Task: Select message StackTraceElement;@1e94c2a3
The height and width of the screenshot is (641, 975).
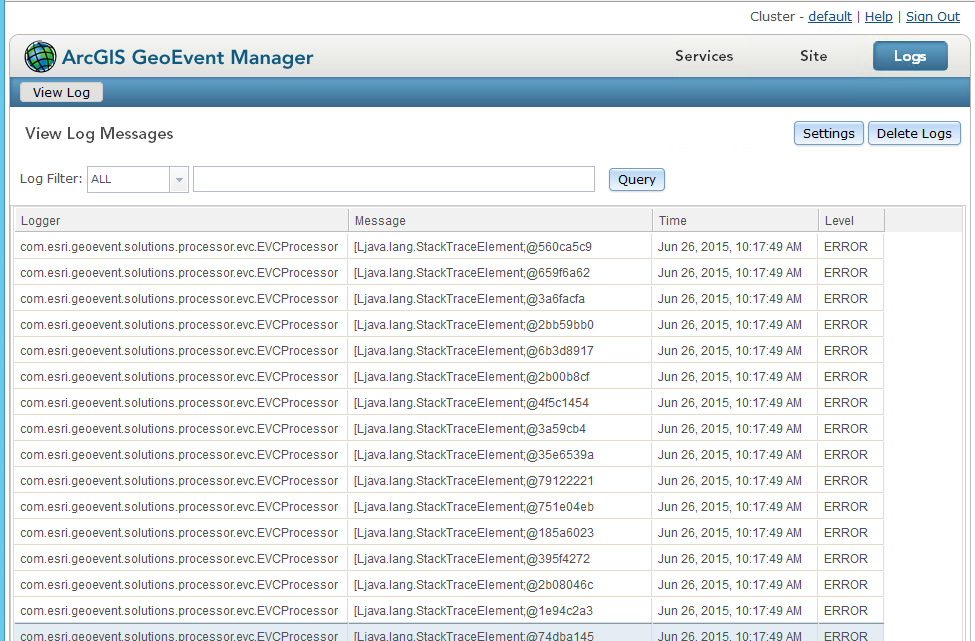Action: (x=473, y=612)
